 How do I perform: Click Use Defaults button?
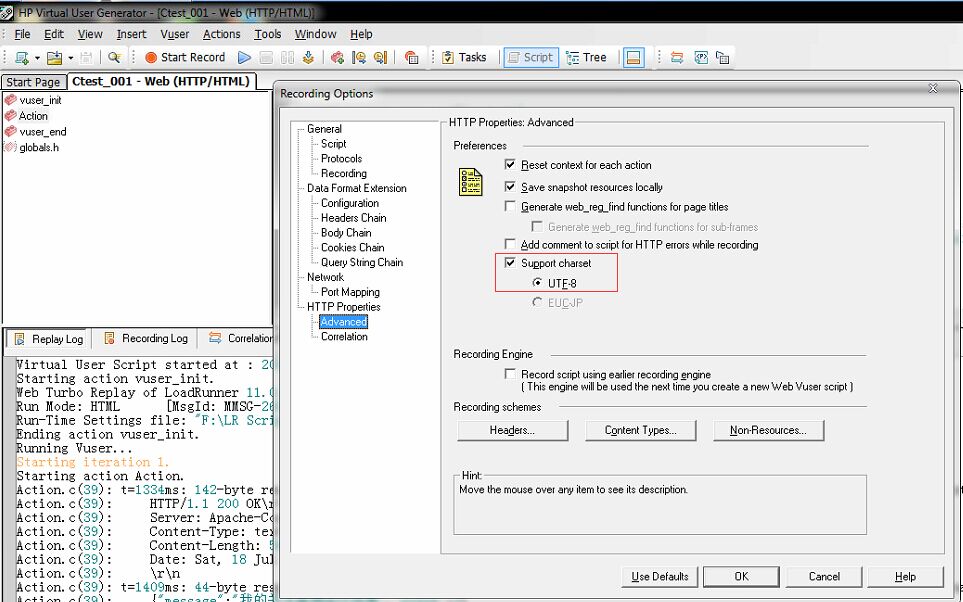pyautogui.click(x=660, y=577)
